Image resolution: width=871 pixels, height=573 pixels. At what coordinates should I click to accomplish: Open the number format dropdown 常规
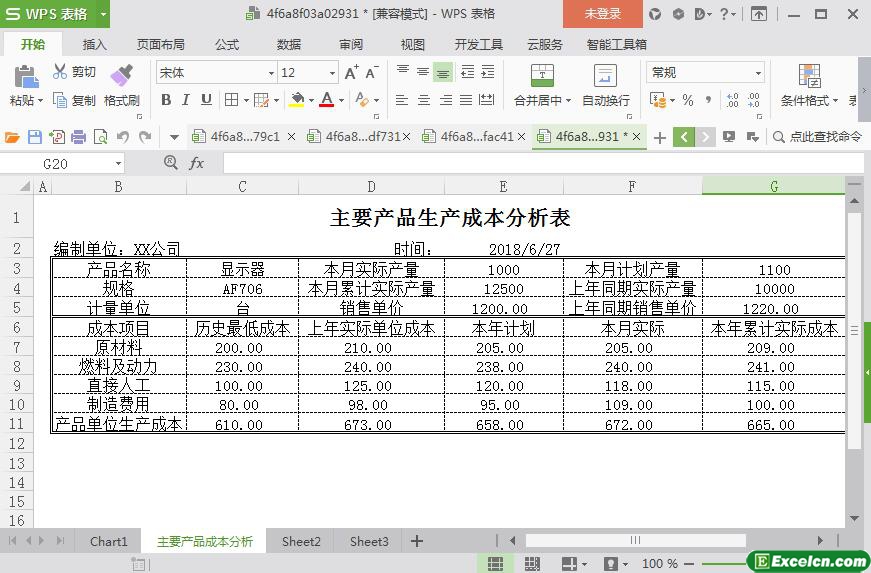tap(758, 73)
